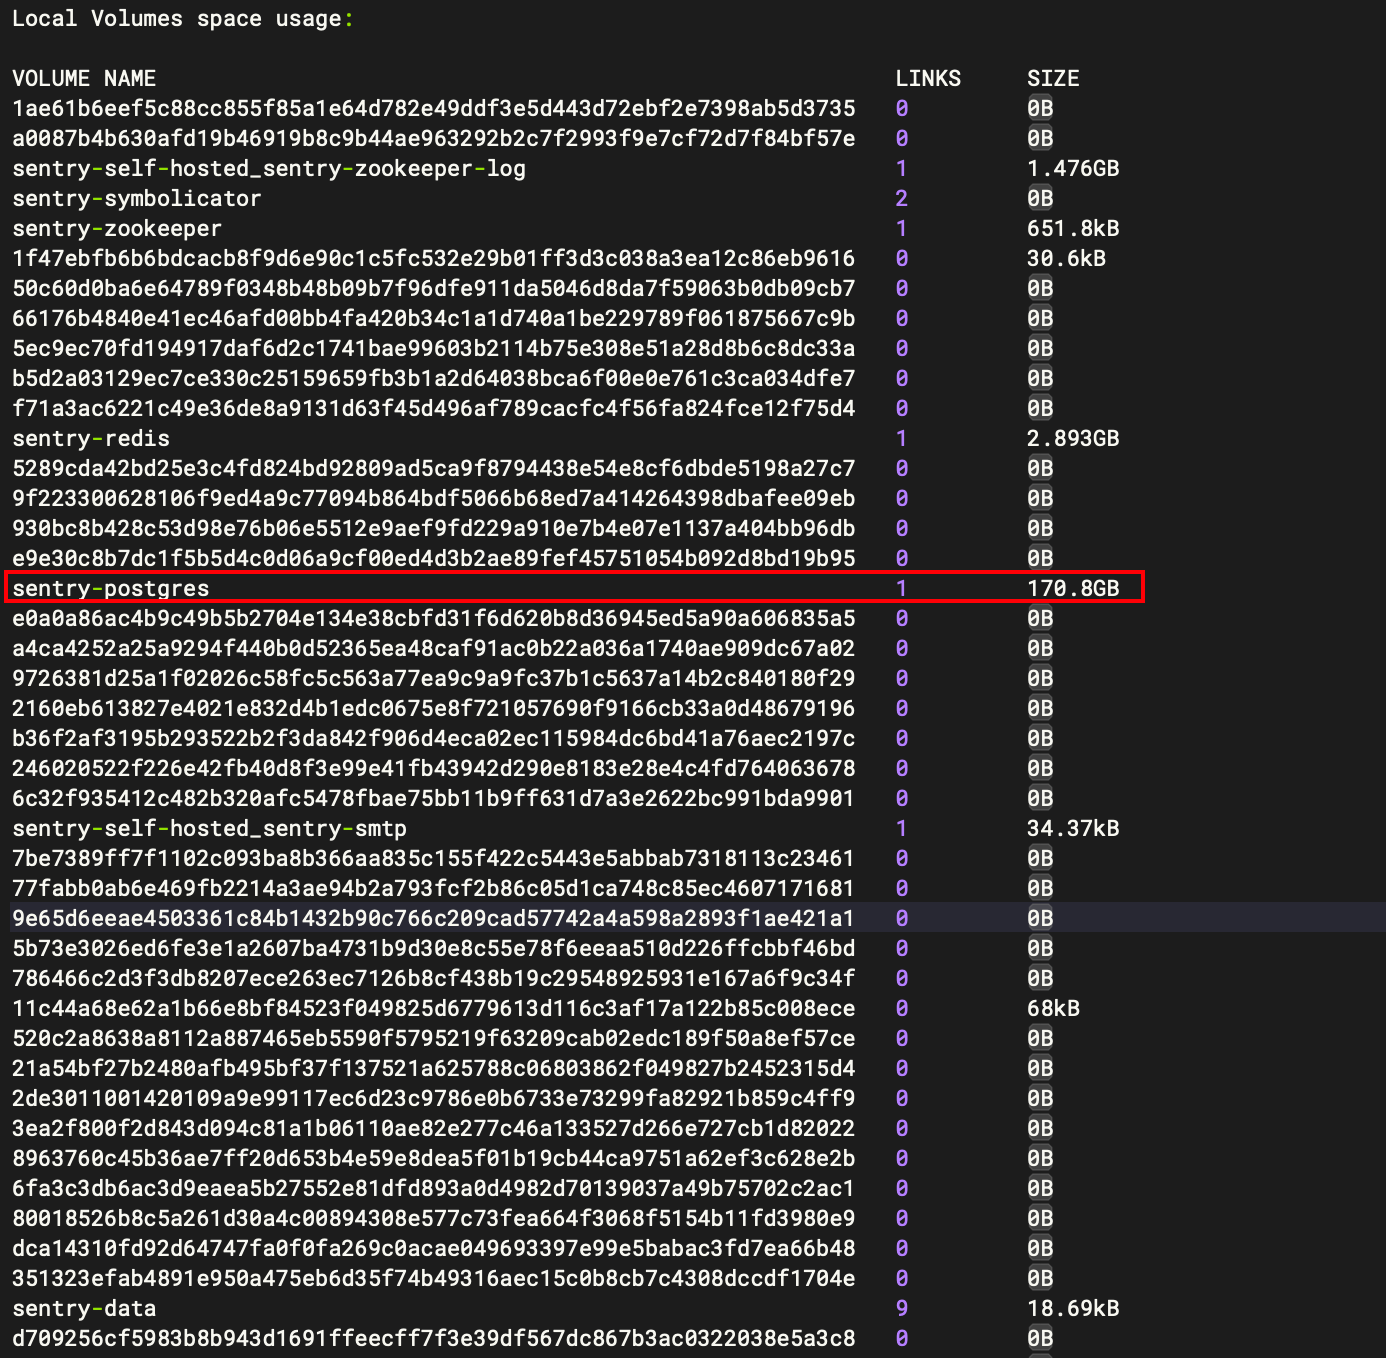Screen dimensions: 1386x1358
Task: Select volume hash starting with 351323efab48
Action: tap(434, 1278)
